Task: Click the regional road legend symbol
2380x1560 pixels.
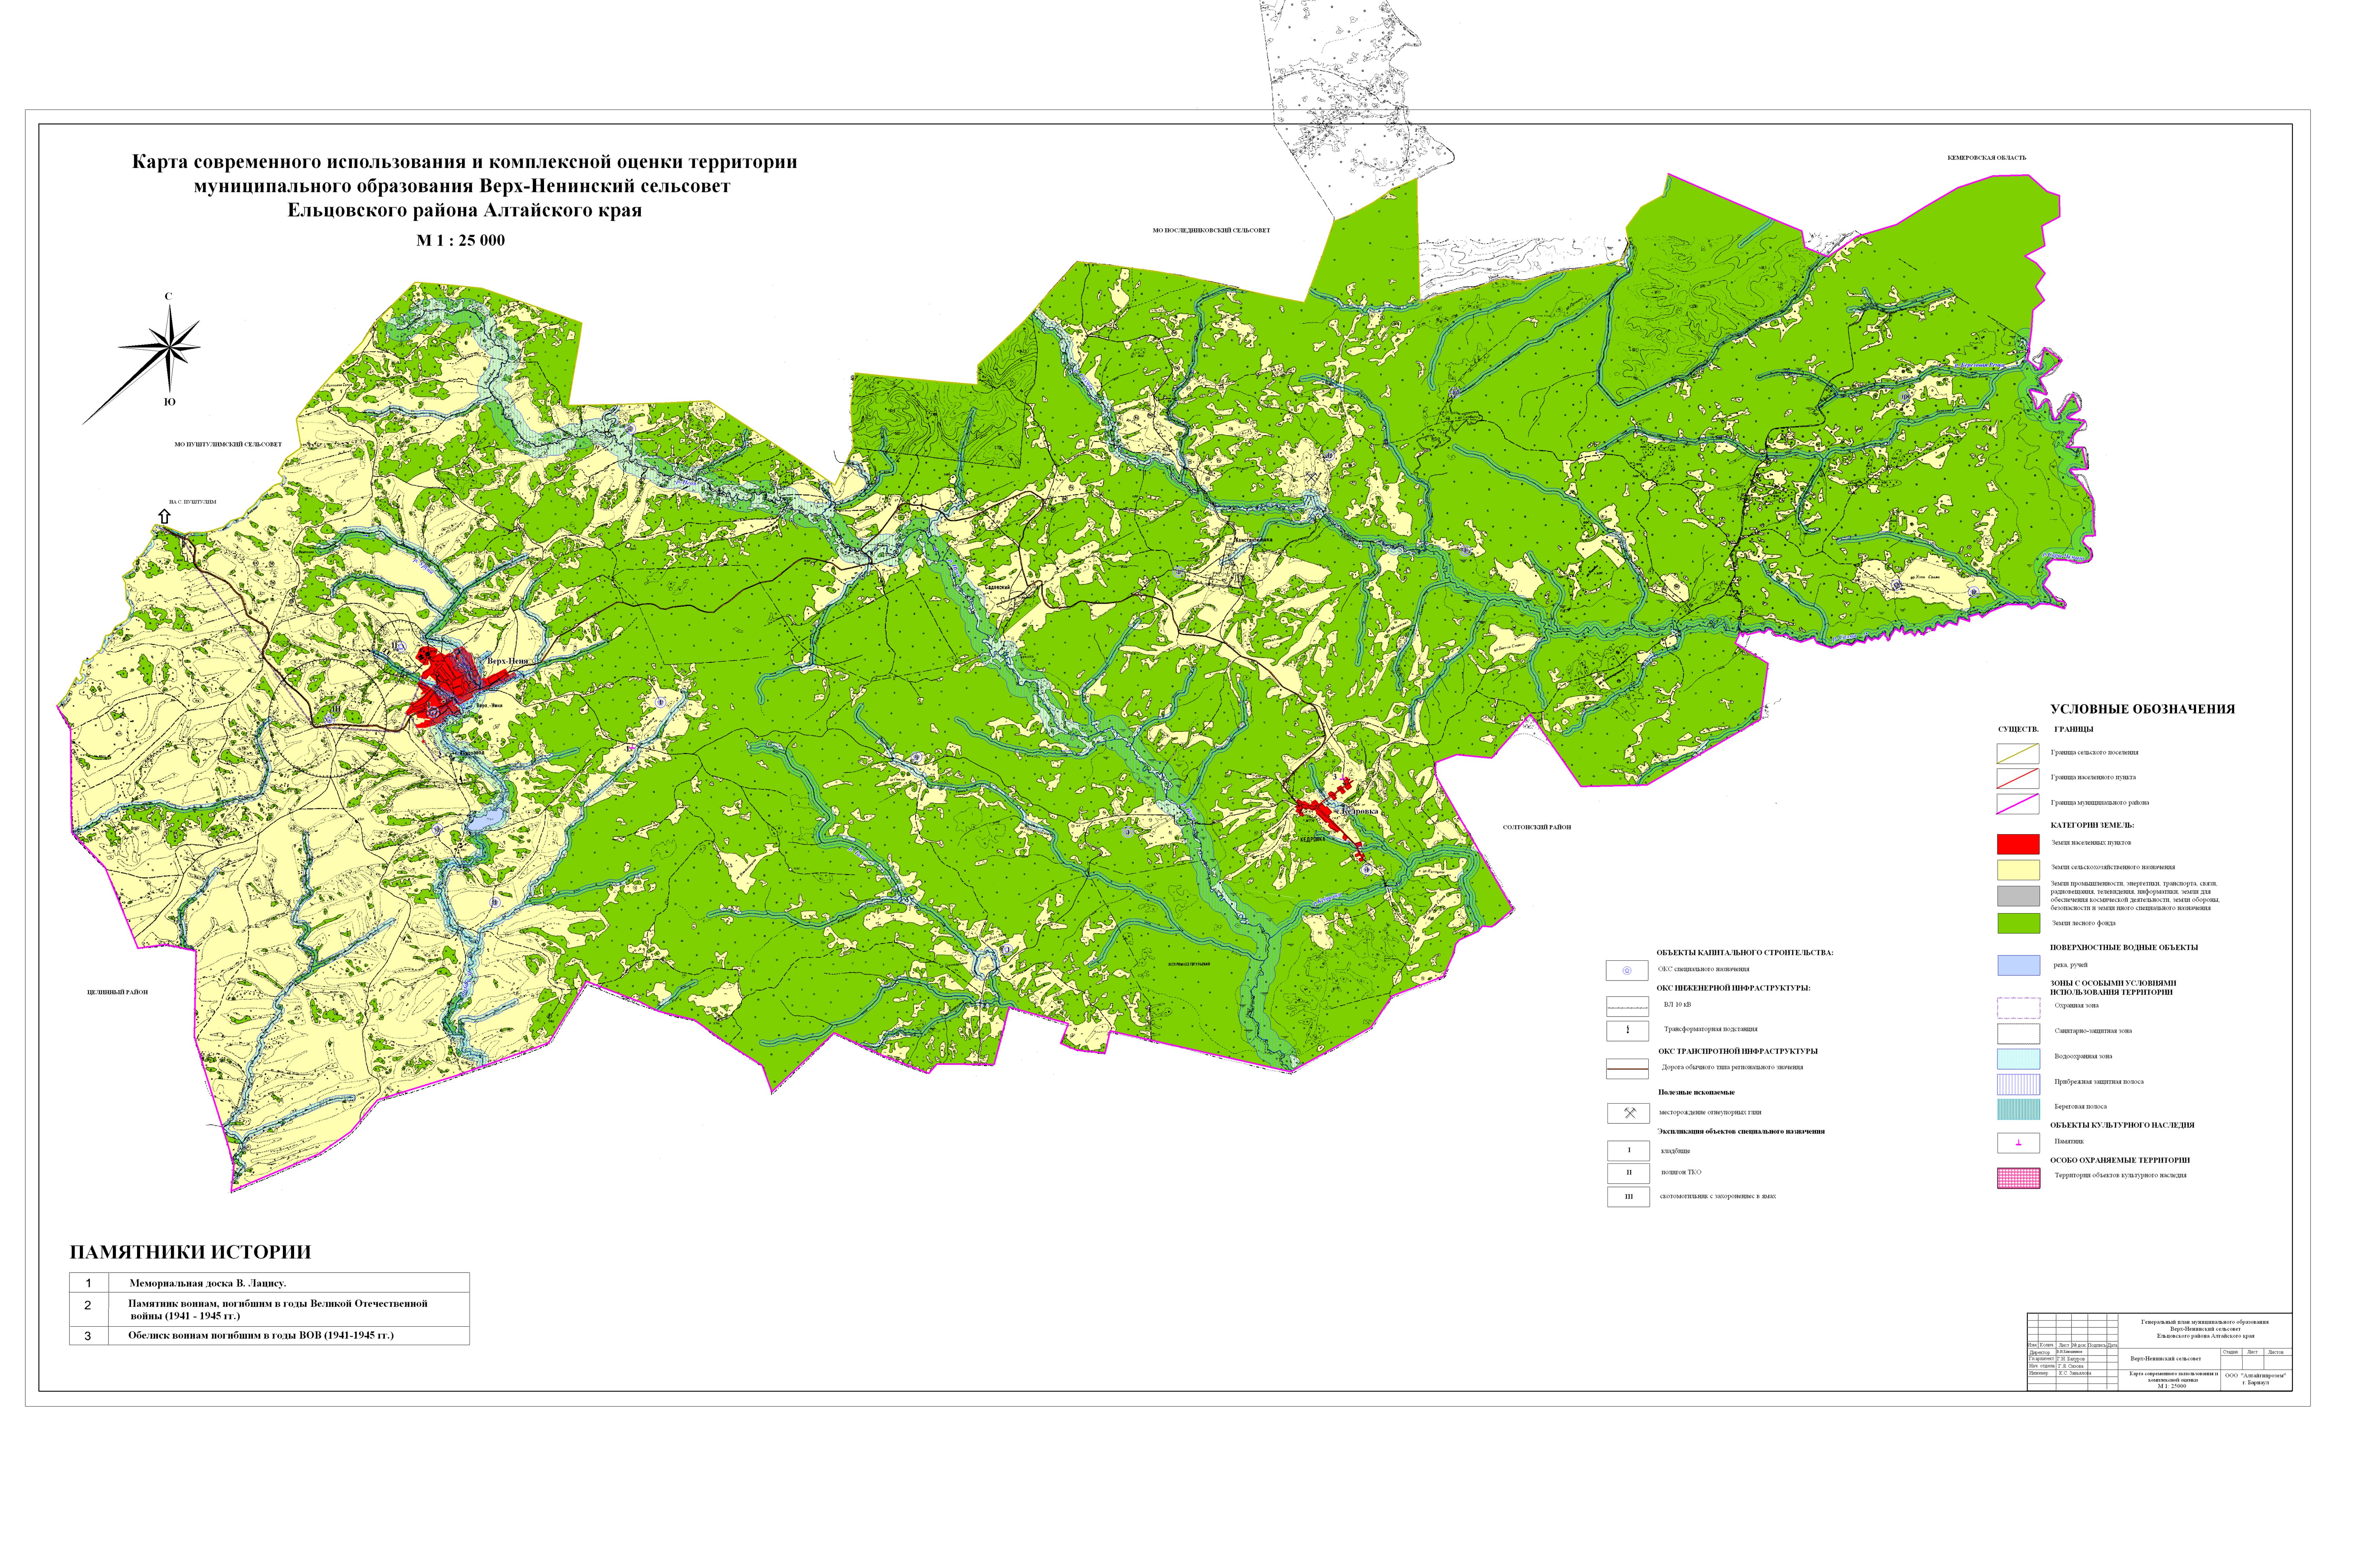Action: 1627,1069
